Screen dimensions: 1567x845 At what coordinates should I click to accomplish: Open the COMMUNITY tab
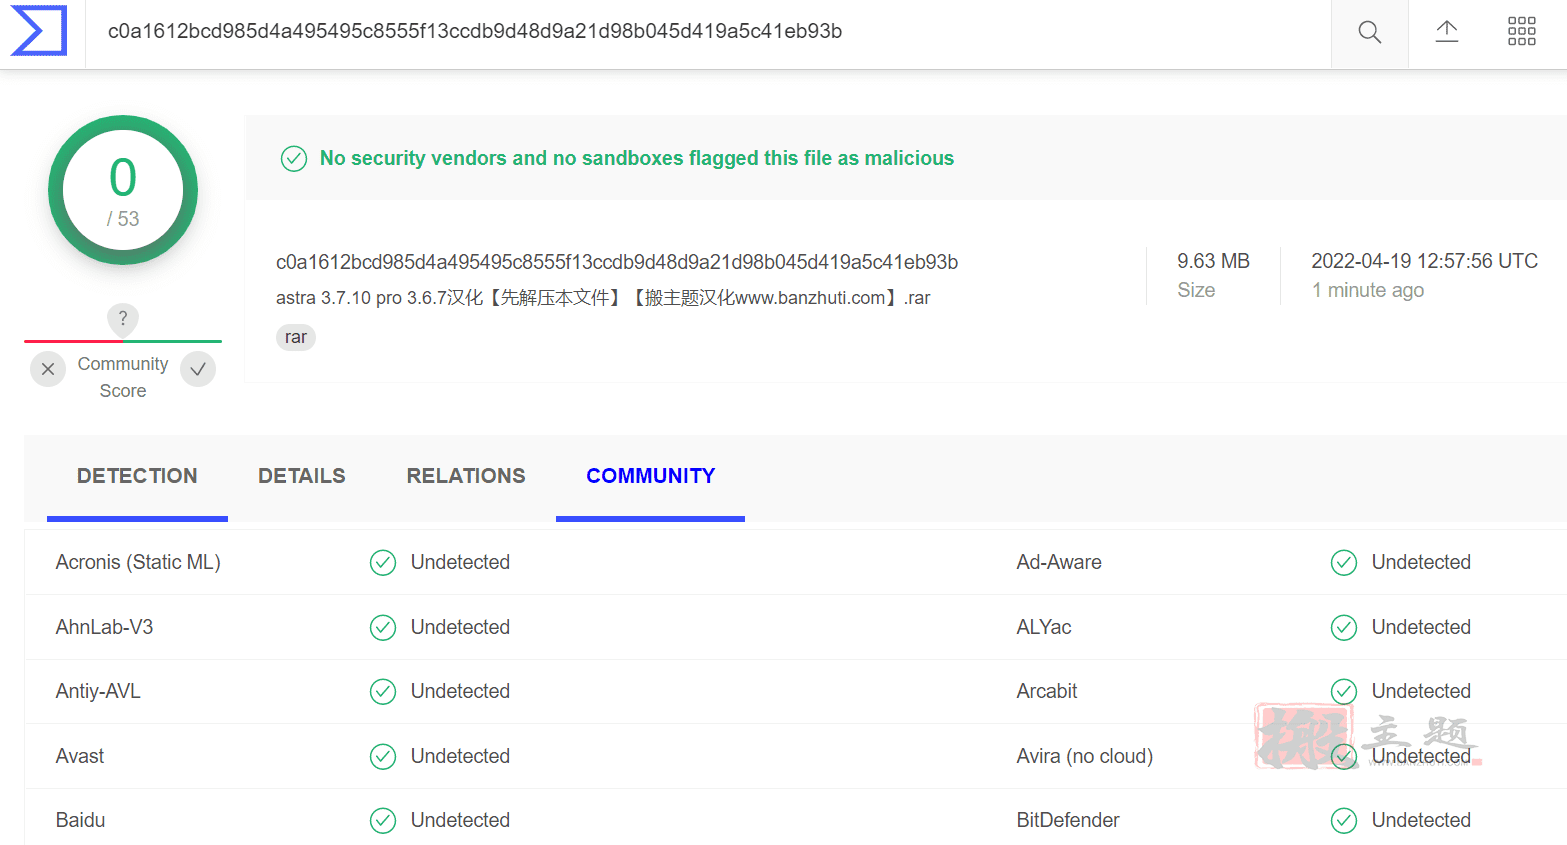tap(651, 476)
